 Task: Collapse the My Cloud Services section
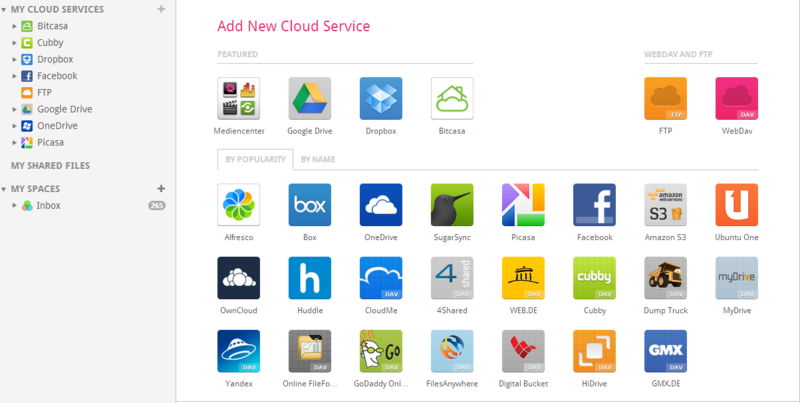(x=4, y=9)
